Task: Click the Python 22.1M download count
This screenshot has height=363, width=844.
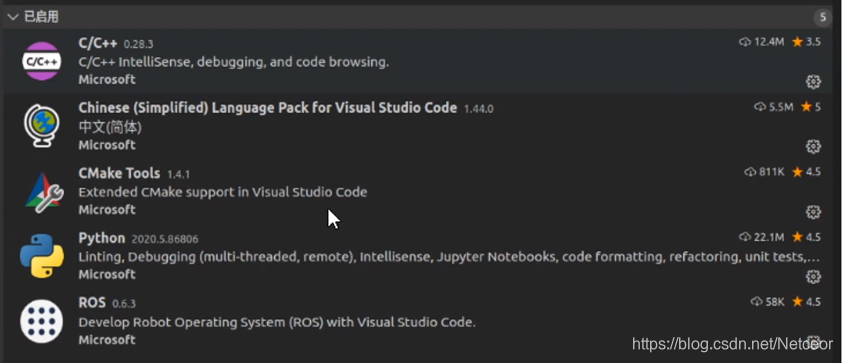Action: (x=762, y=237)
